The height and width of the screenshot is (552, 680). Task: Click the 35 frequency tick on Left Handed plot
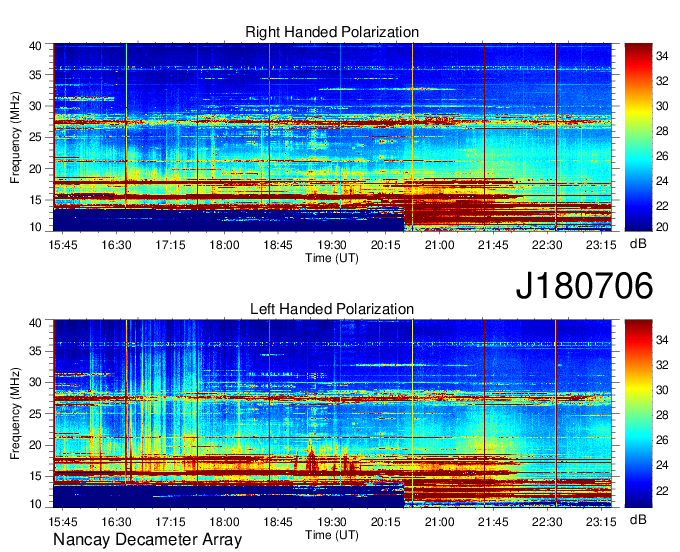tap(35, 351)
